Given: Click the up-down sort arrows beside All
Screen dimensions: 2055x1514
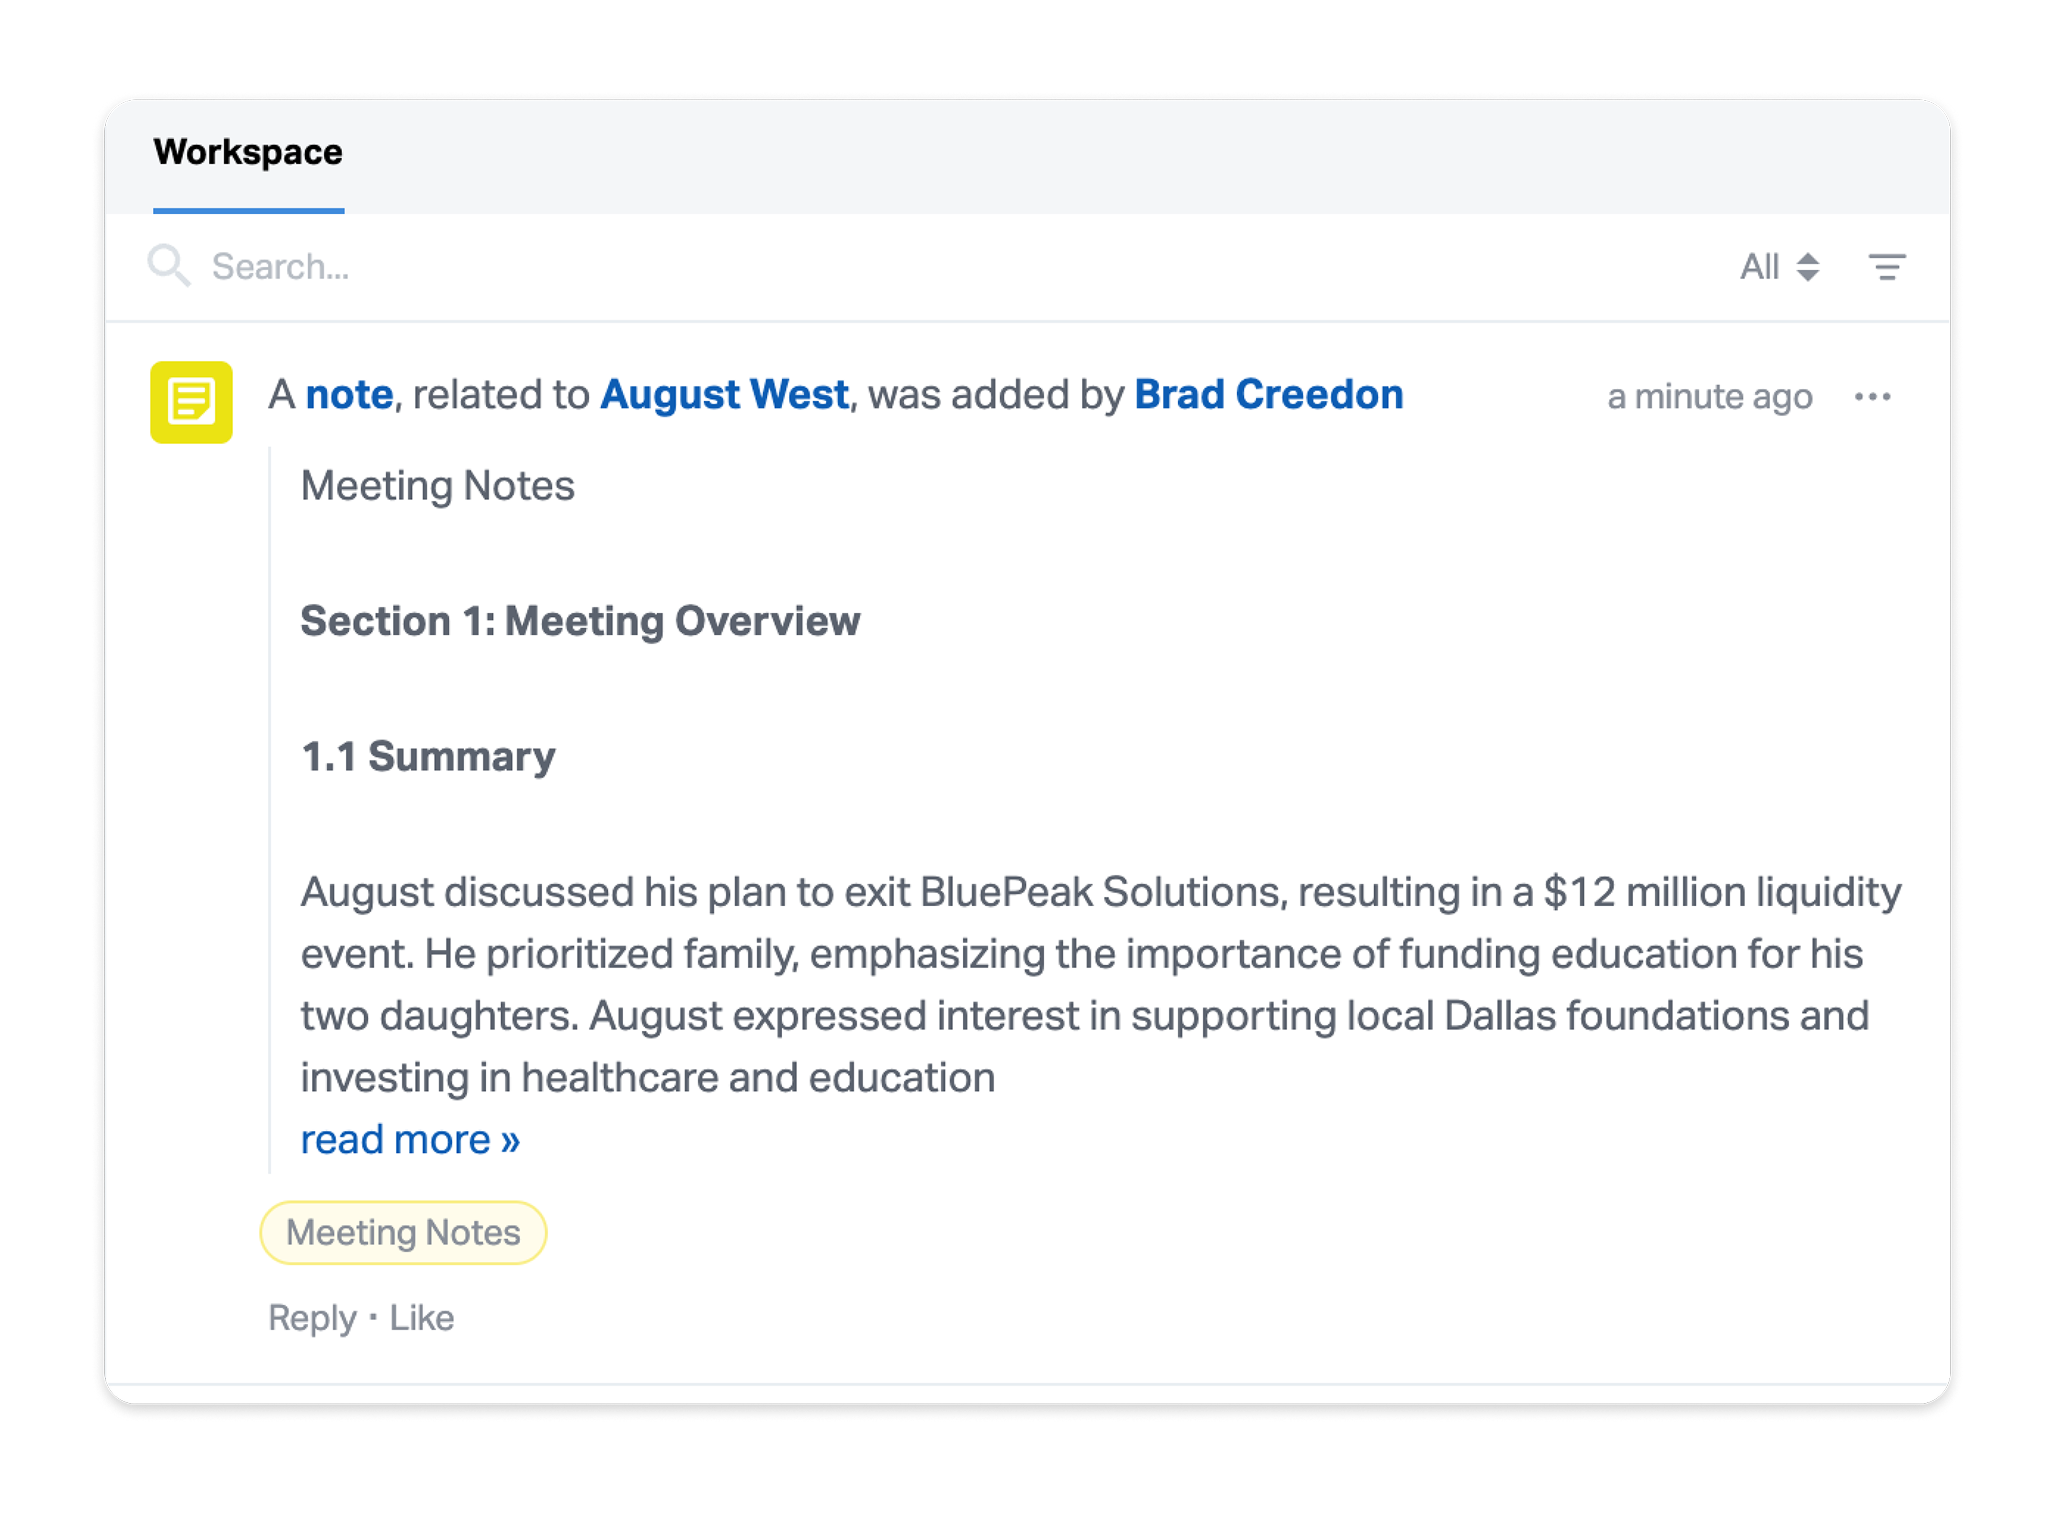Looking at the screenshot, I should click(1807, 267).
